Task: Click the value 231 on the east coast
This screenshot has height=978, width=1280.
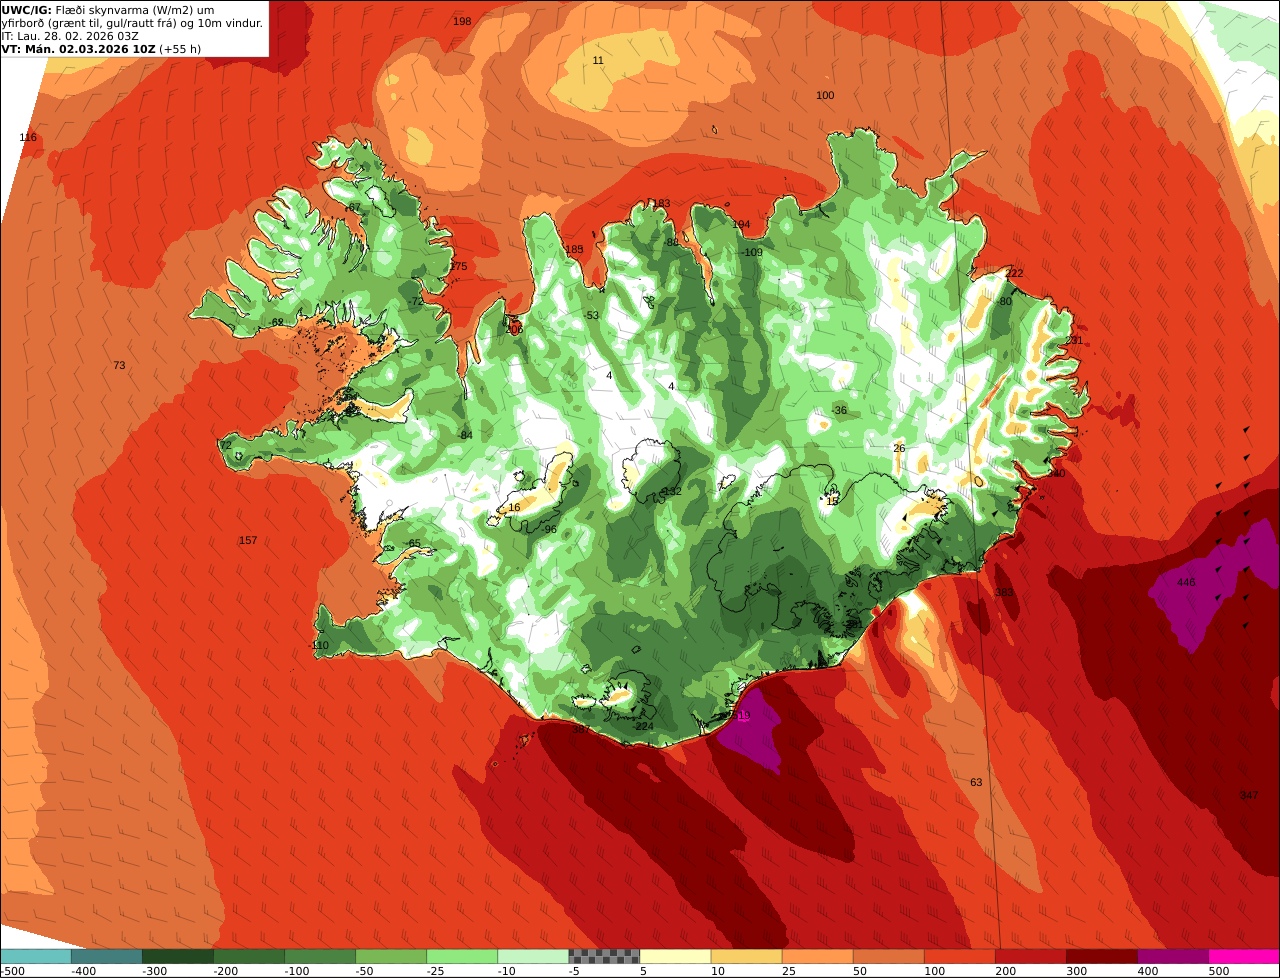Action: coord(1074,340)
